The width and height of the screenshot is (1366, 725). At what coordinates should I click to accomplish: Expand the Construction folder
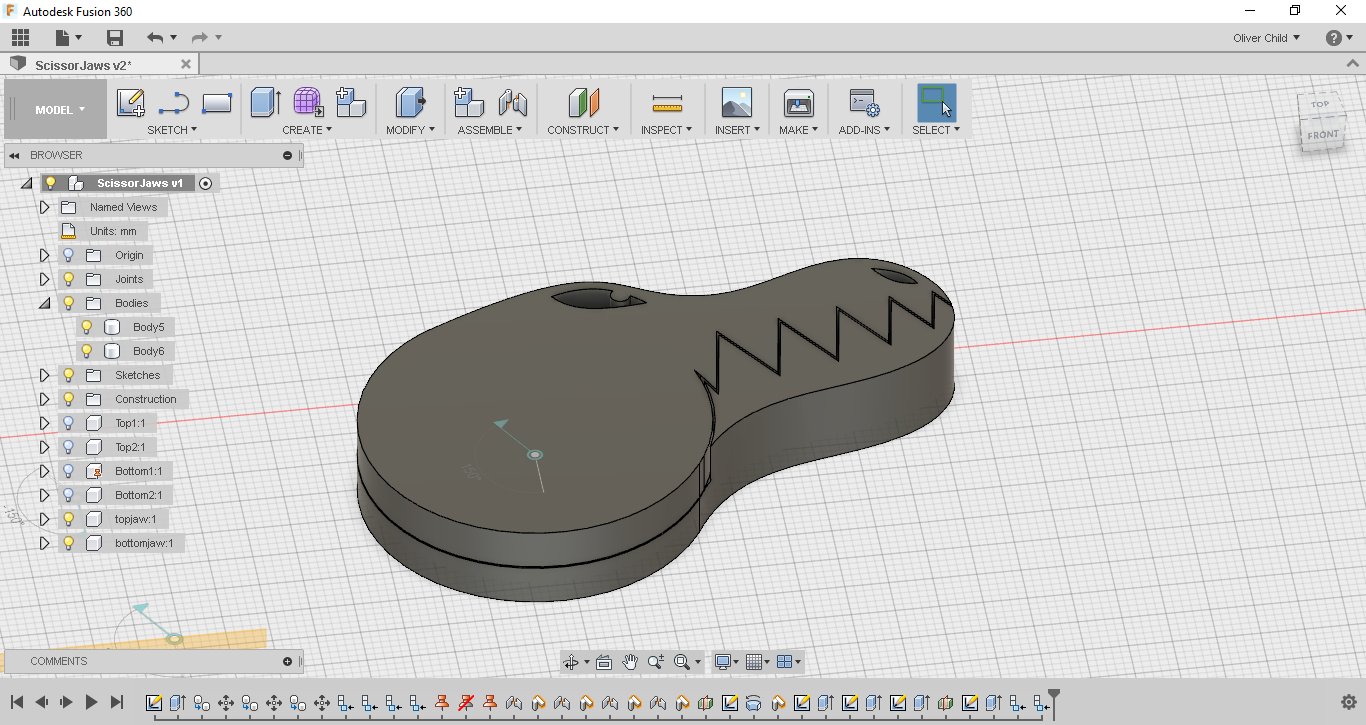tap(44, 399)
